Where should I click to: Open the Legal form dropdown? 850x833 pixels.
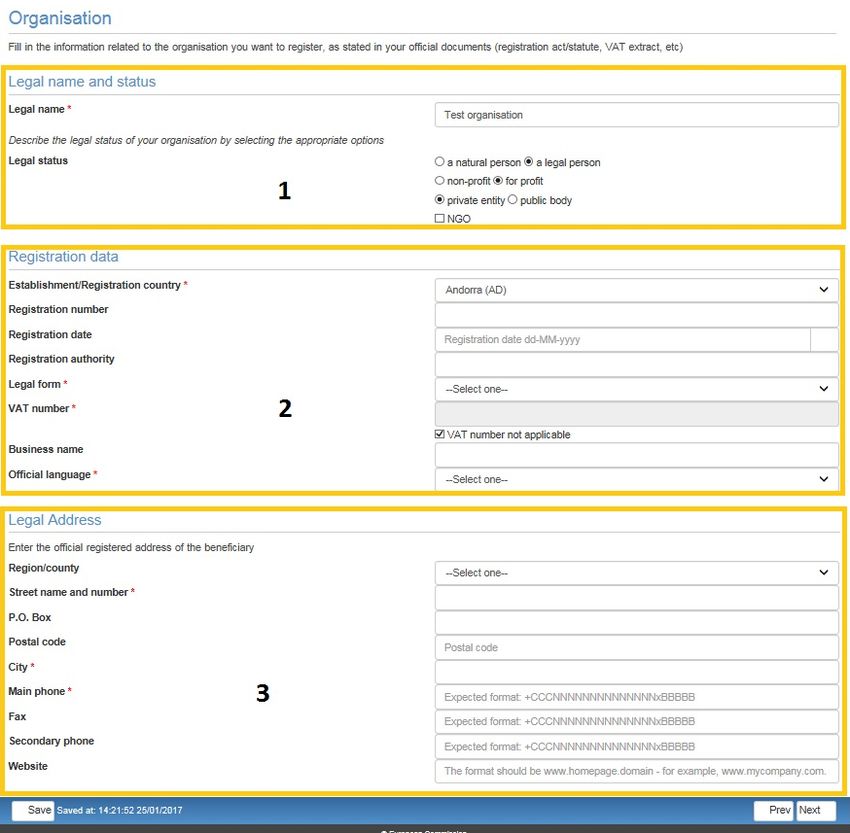point(636,389)
